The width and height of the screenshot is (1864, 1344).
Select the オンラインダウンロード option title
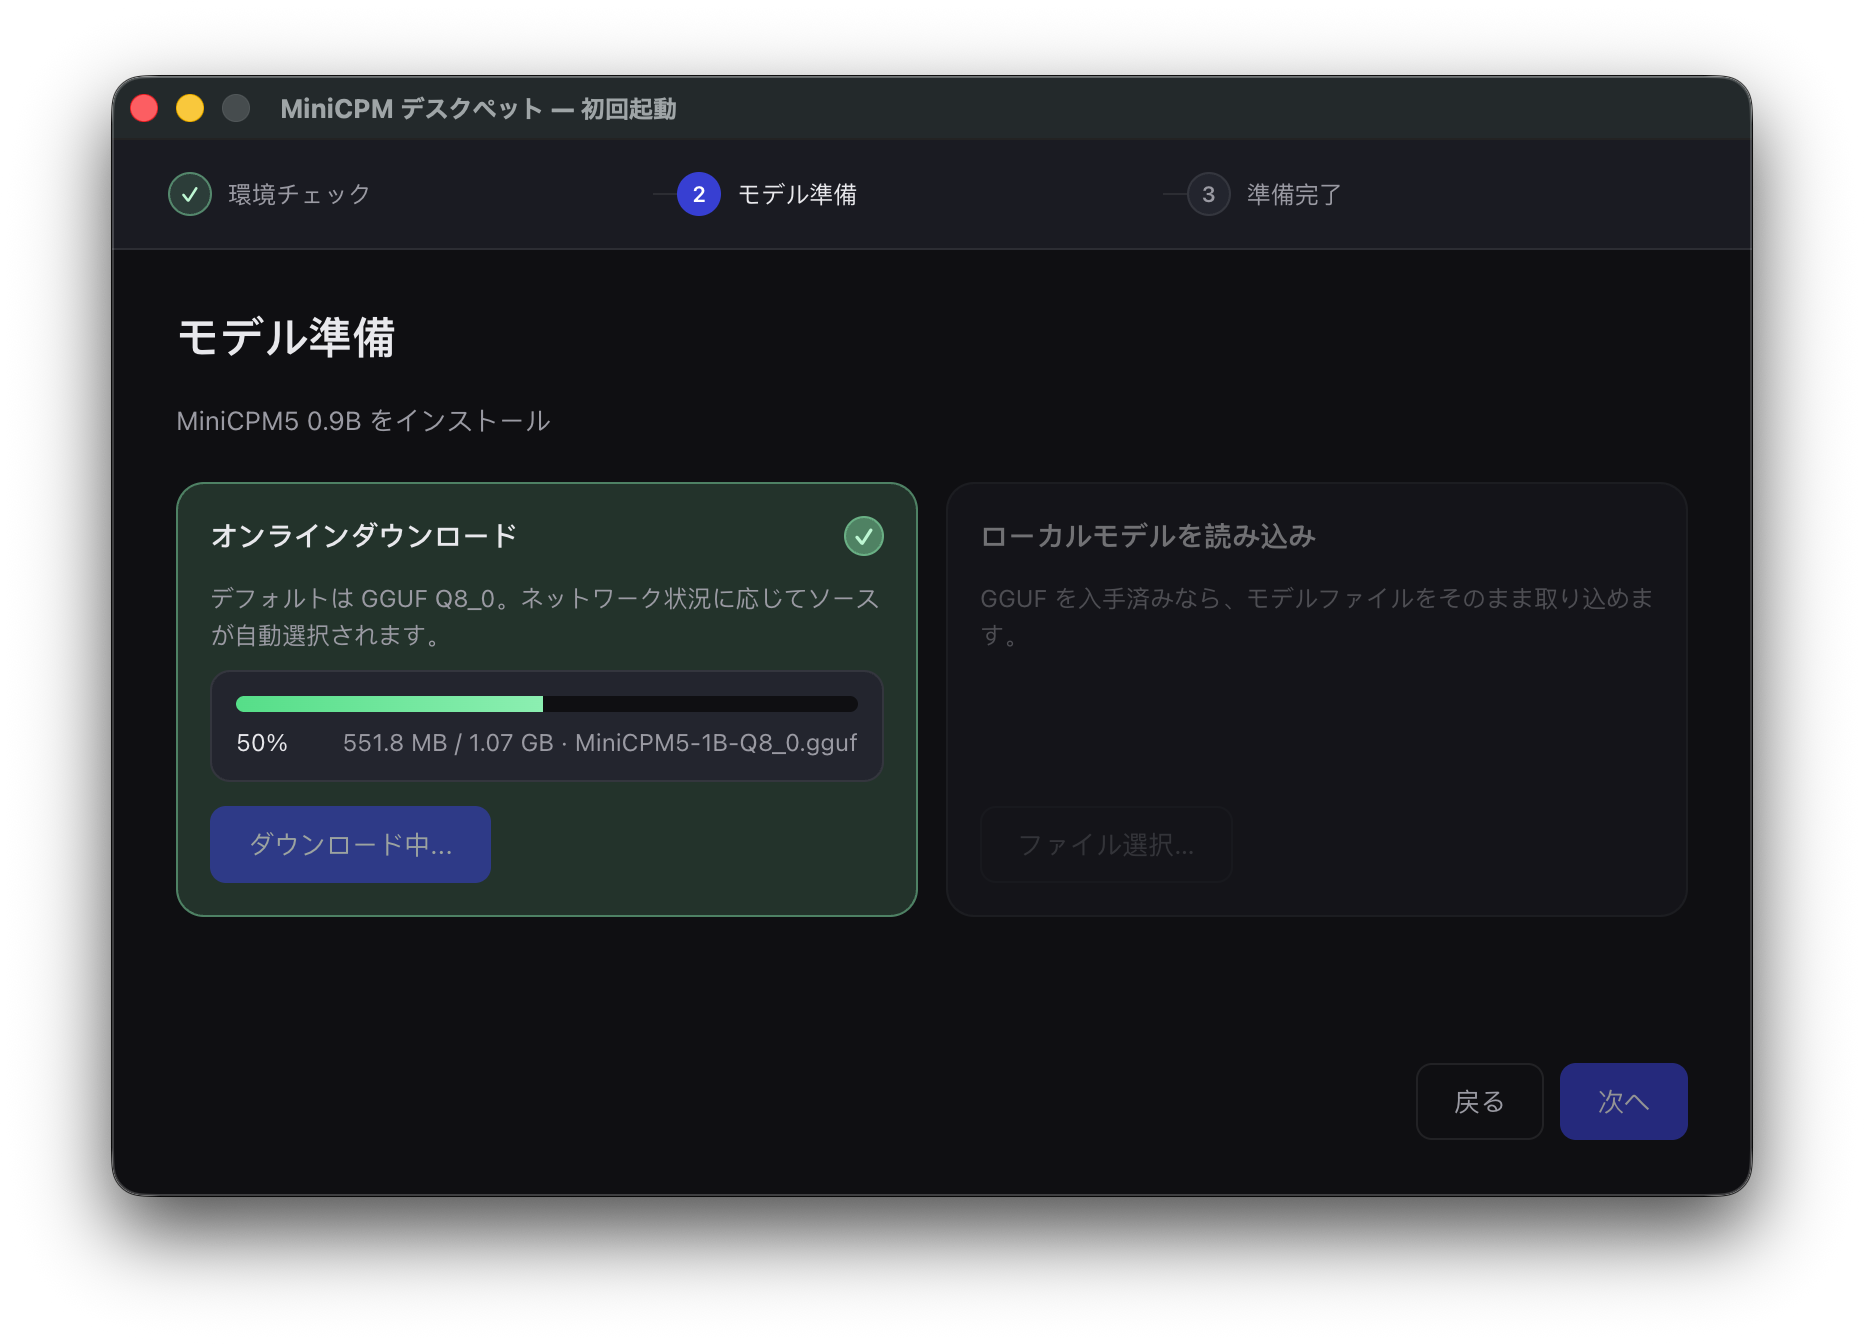364,536
